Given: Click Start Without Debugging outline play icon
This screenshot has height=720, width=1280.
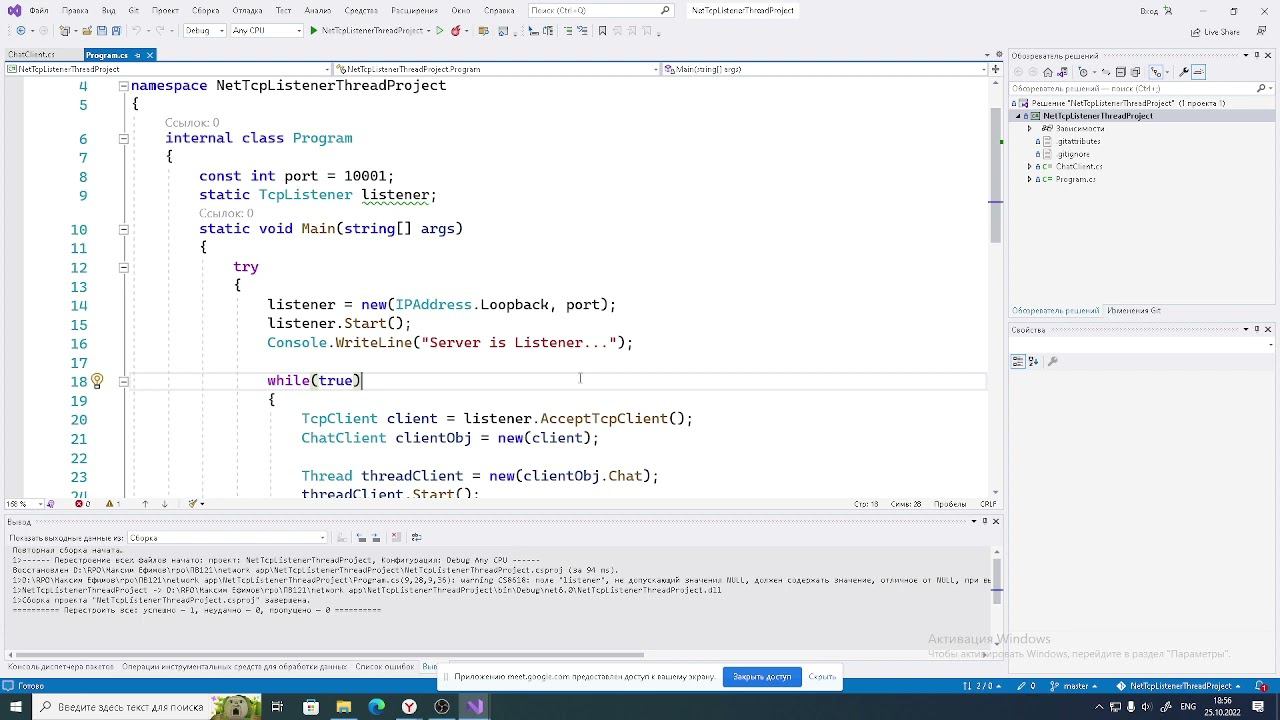Looking at the screenshot, I should pyautogui.click(x=440, y=31).
